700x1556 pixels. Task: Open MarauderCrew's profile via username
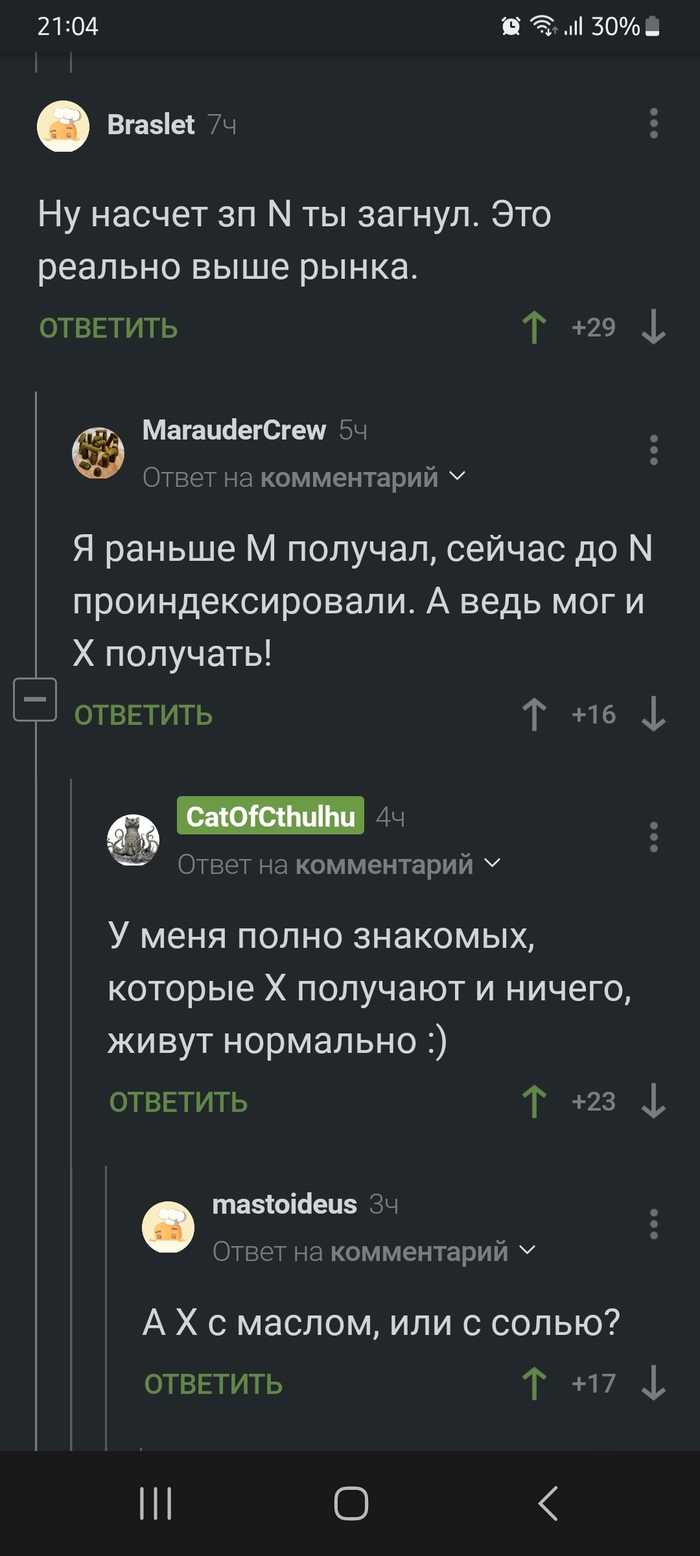point(234,430)
